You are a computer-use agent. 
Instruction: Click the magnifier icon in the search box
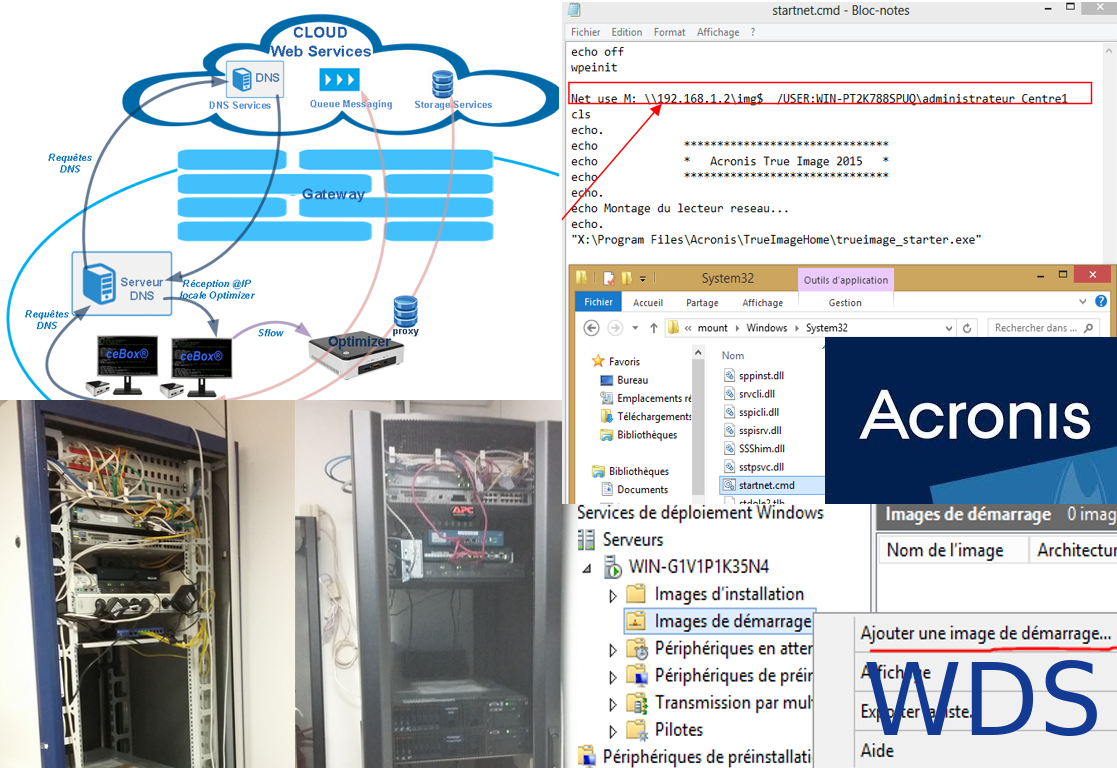(x=1088, y=328)
